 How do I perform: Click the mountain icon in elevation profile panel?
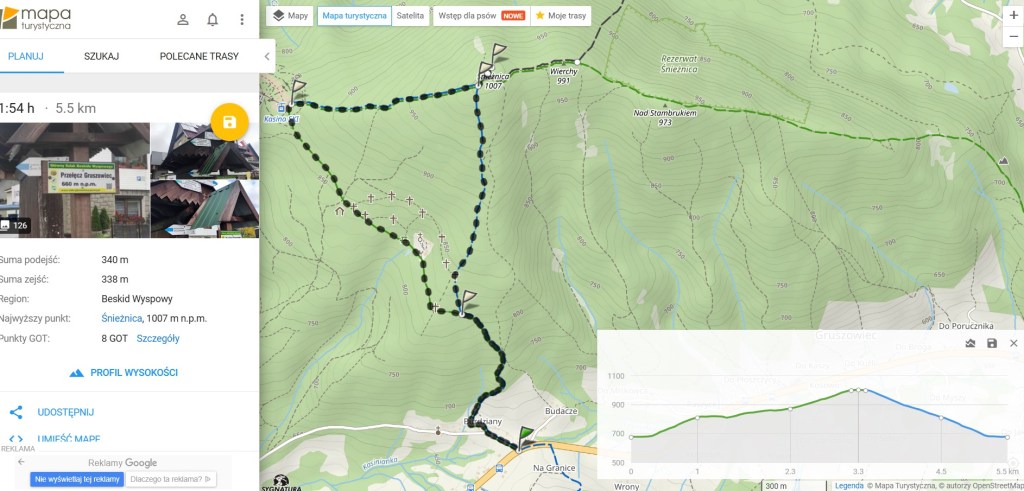coord(970,343)
